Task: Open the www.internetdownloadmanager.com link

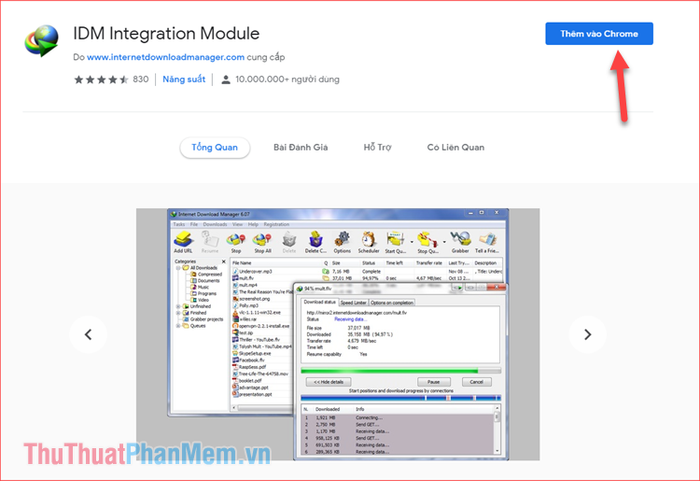Action: coord(166,57)
